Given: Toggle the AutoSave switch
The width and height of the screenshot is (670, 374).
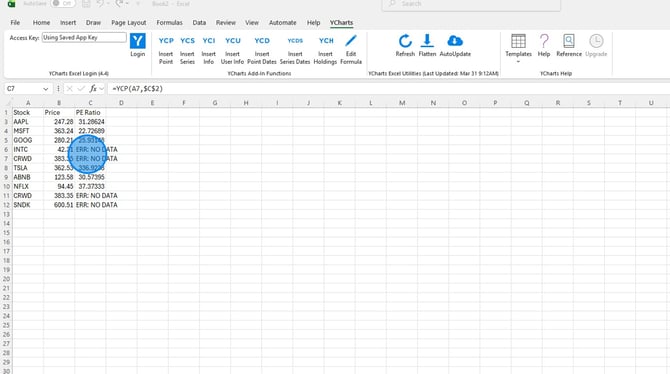Looking at the screenshot, I should point(63,3).
